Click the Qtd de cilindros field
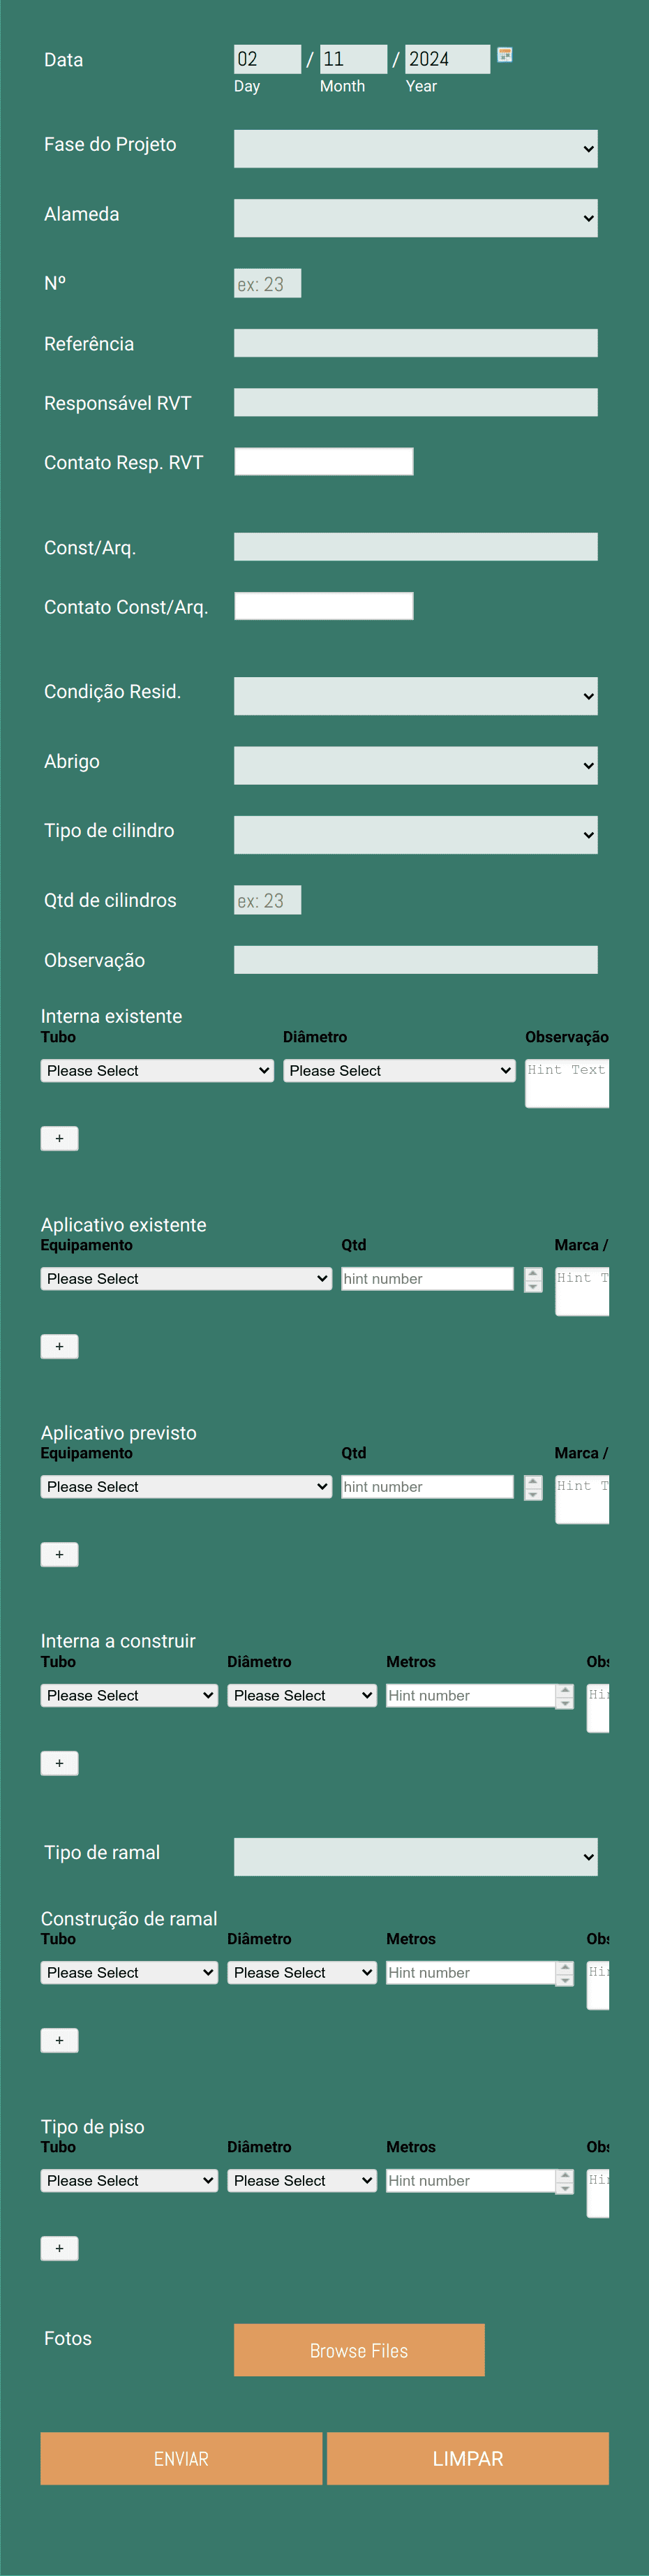This screenshot has width=649, height=2576. [267, 900]
